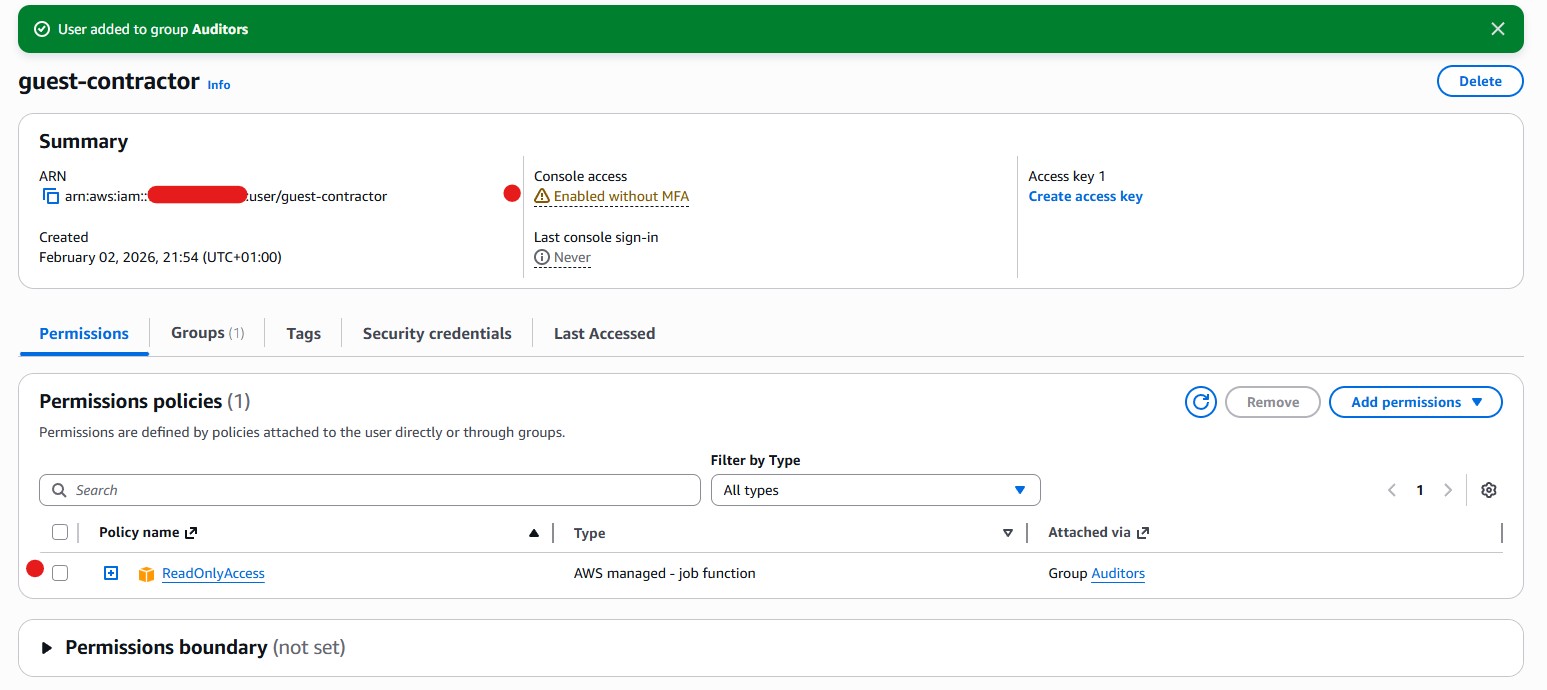Dismiss the green success banner

click(x=1497, y=29)
